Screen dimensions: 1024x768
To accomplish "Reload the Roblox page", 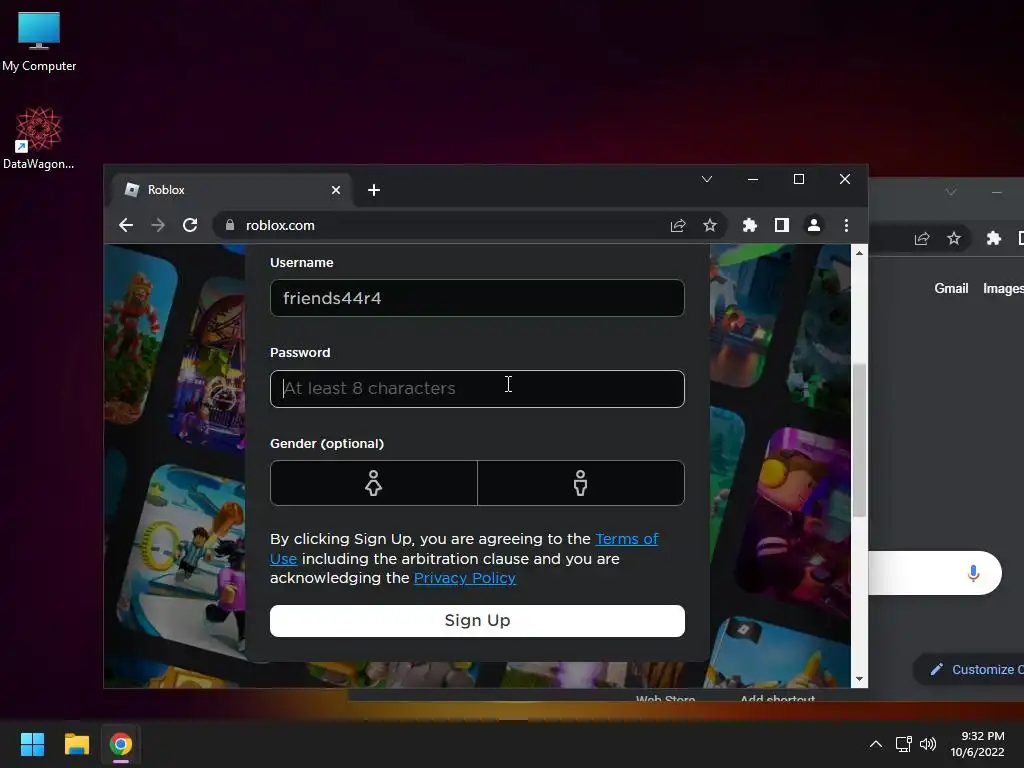I will pos(190,225).
